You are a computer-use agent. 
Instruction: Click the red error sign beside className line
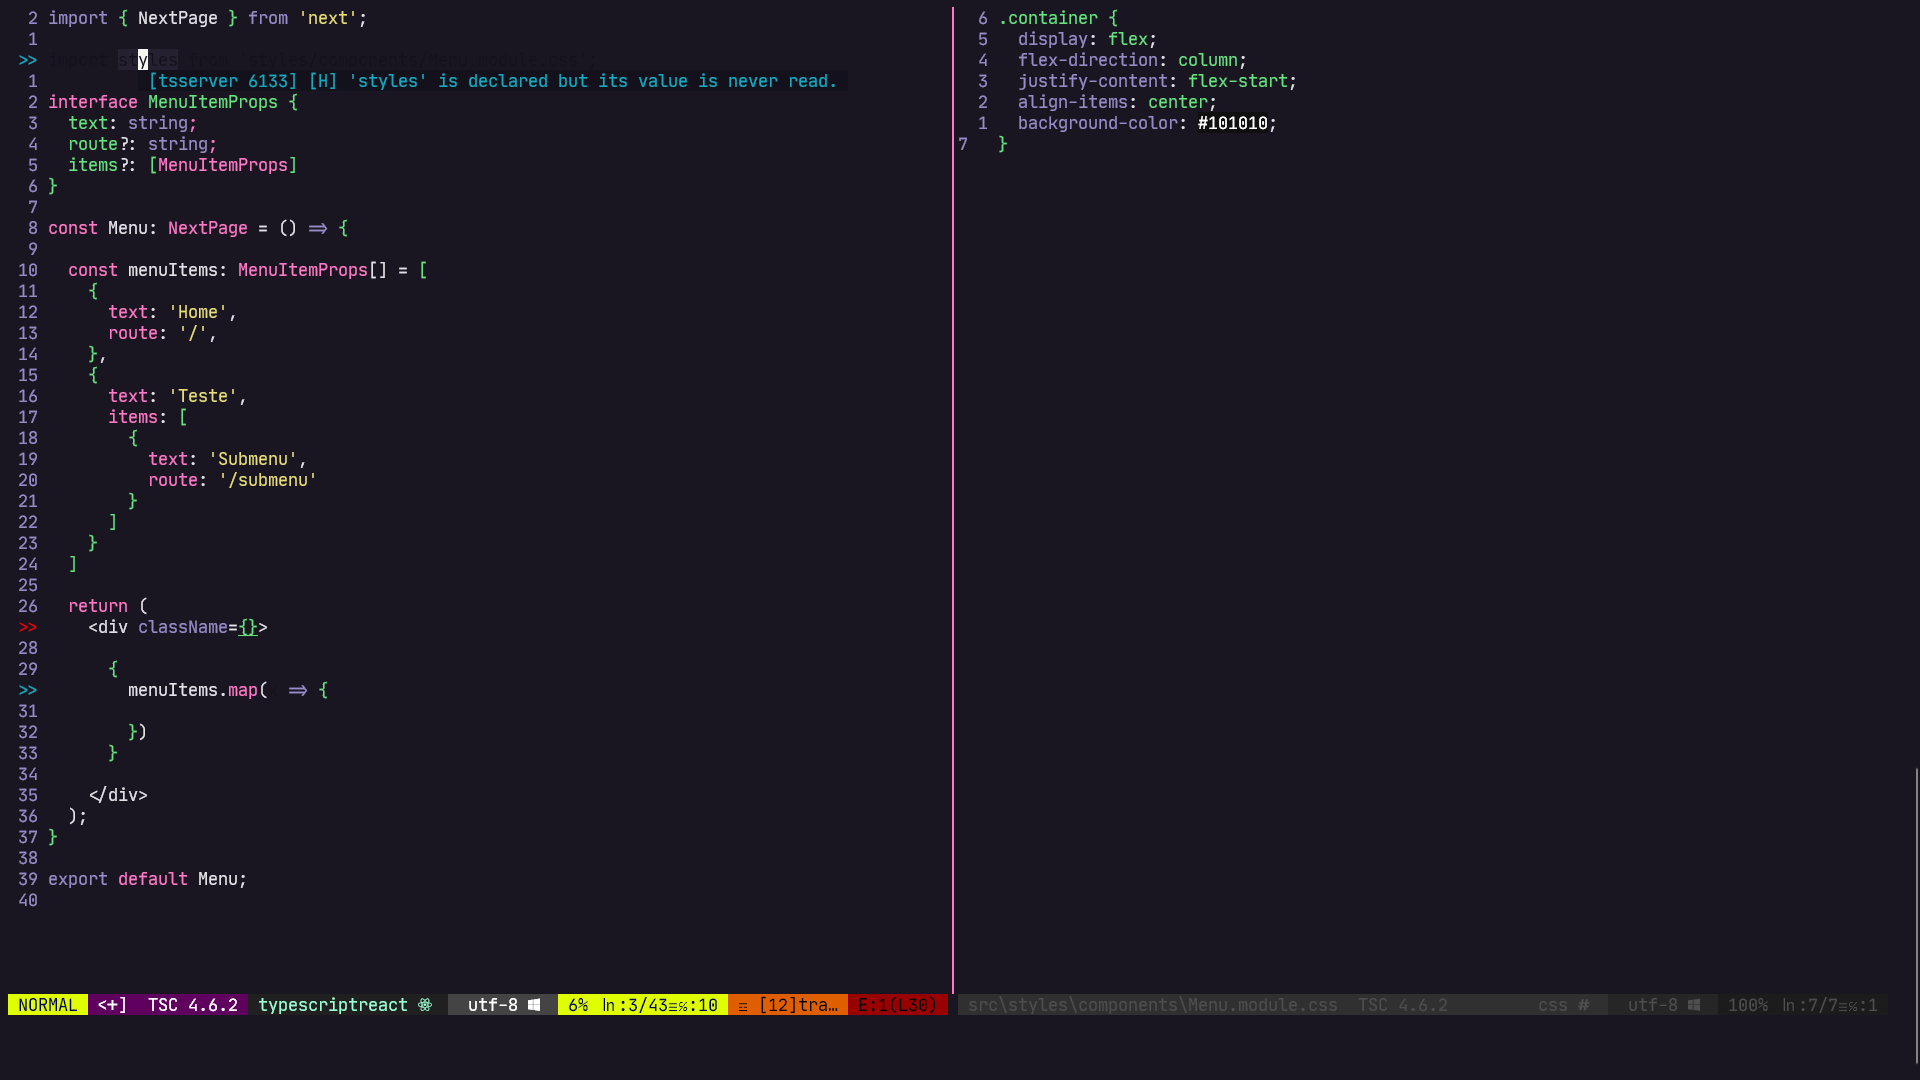tap(27, 627)
